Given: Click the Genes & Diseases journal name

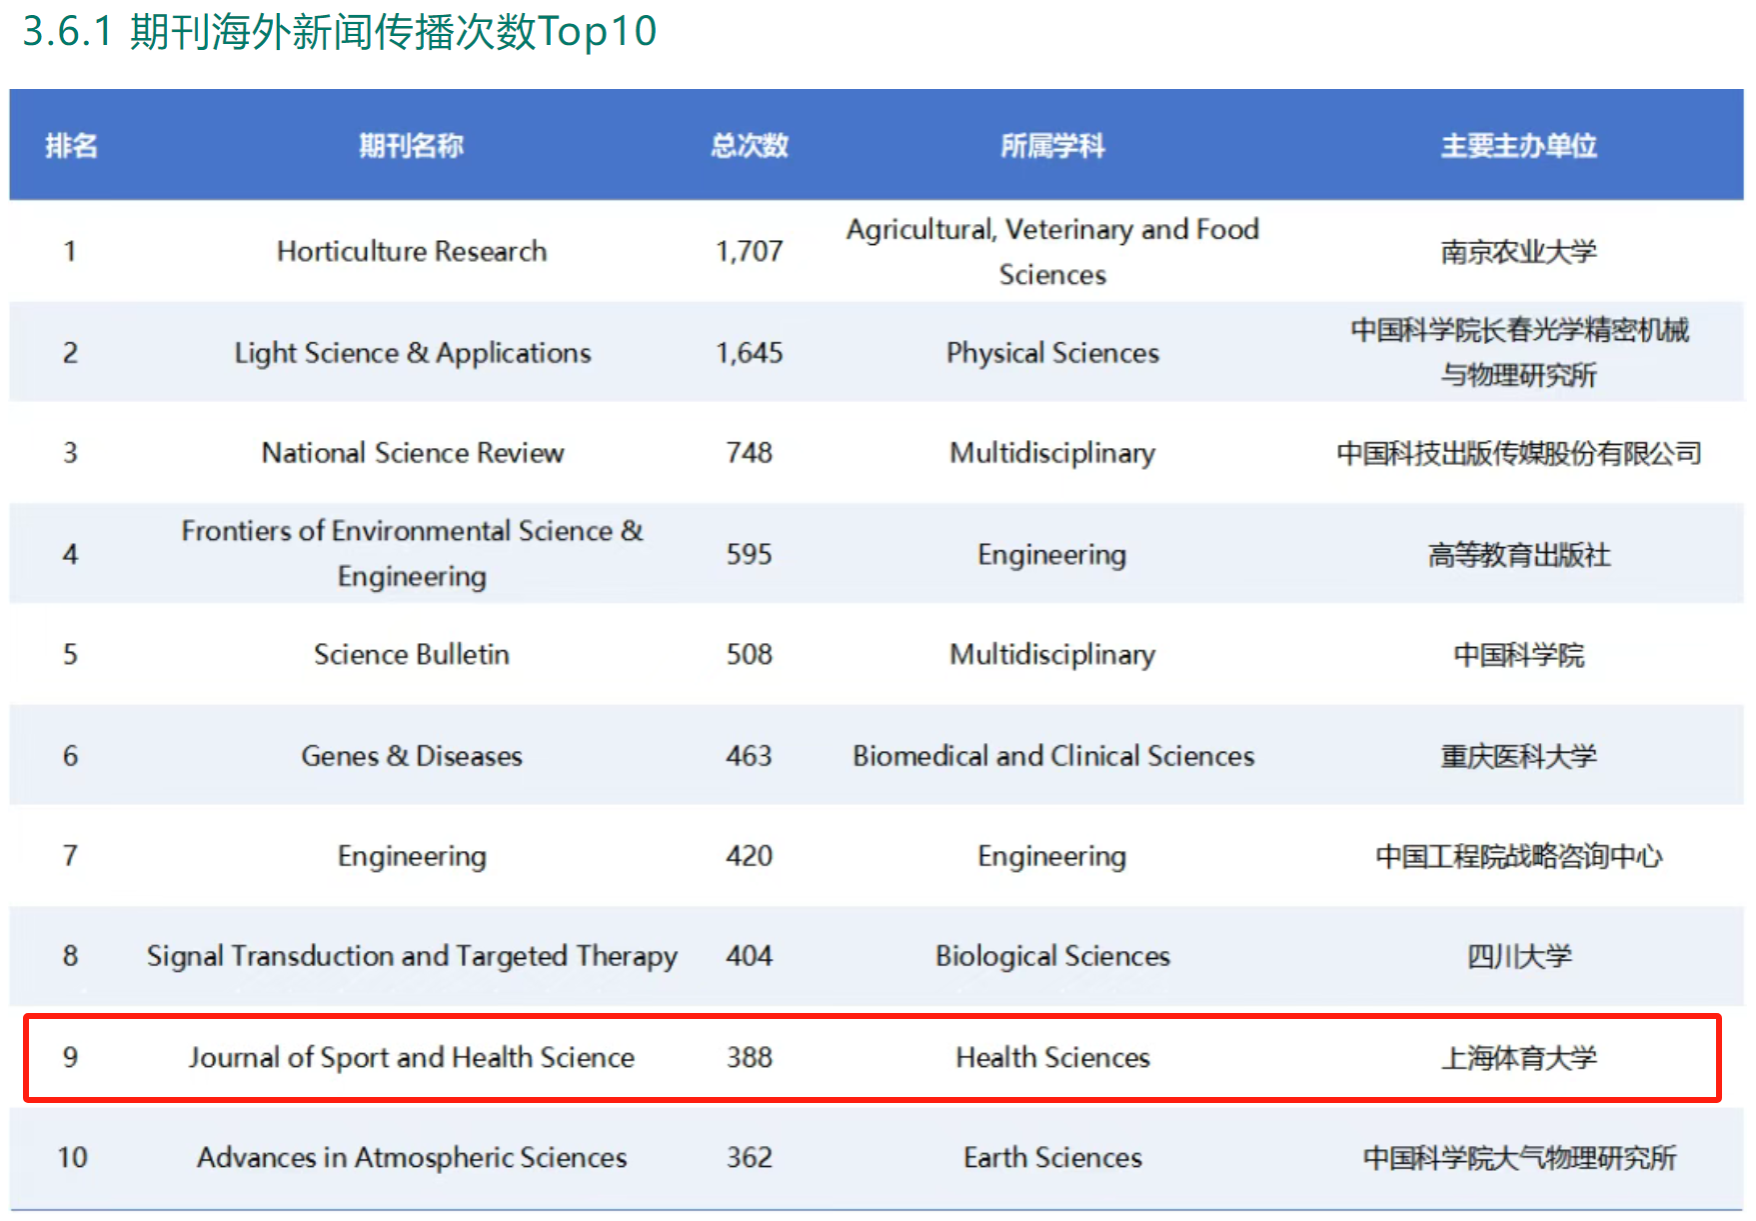Looking at the screenshot, I should (411, 756).
